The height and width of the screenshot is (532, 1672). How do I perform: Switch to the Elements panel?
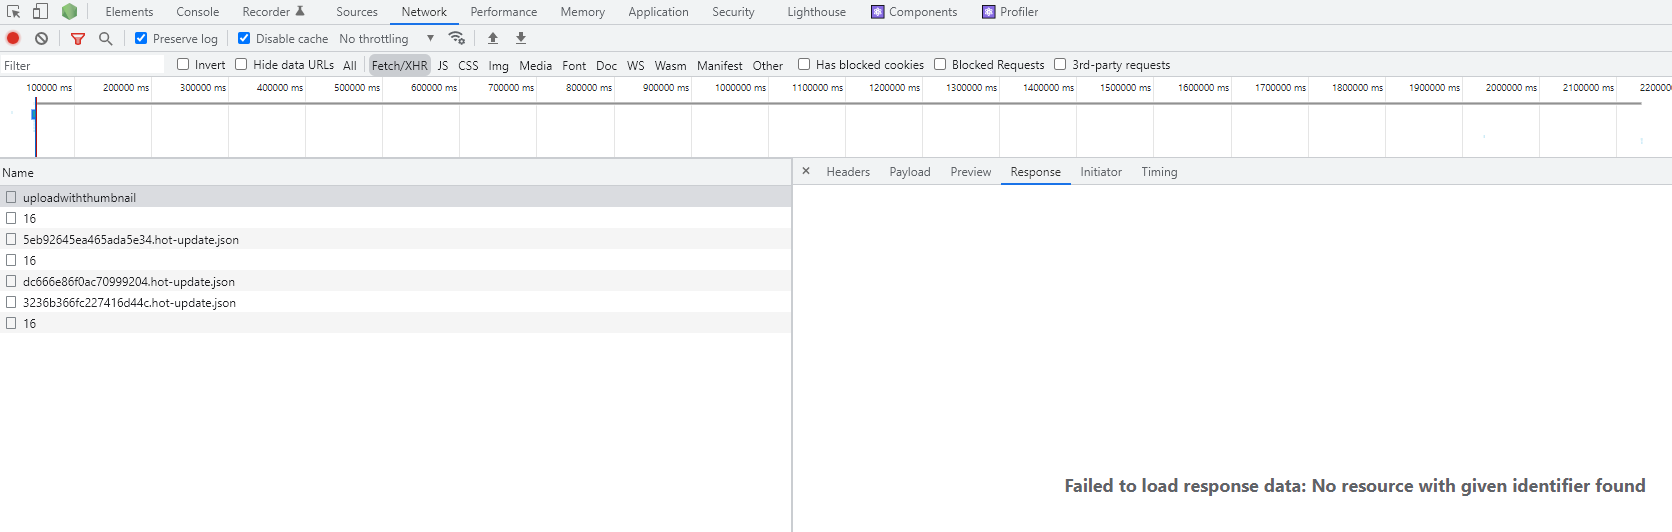tap(129, 12)
